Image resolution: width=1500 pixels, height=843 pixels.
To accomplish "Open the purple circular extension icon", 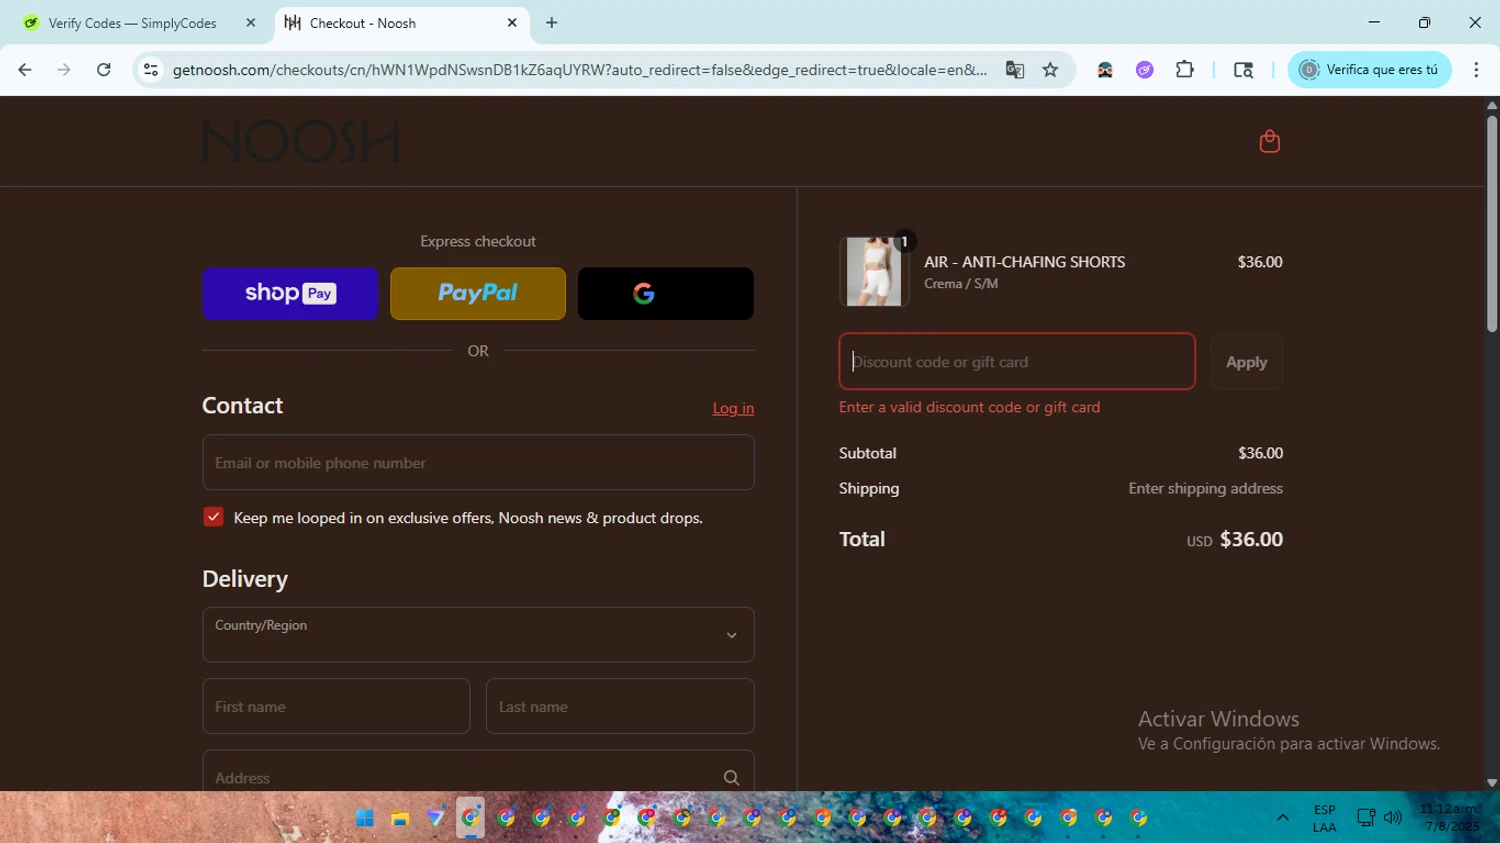I will (1145, 70).
